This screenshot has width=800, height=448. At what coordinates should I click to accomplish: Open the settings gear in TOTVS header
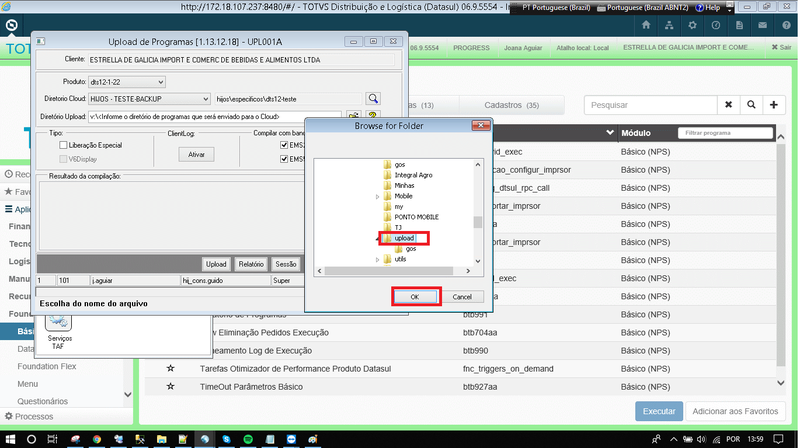tap(692, 25)
